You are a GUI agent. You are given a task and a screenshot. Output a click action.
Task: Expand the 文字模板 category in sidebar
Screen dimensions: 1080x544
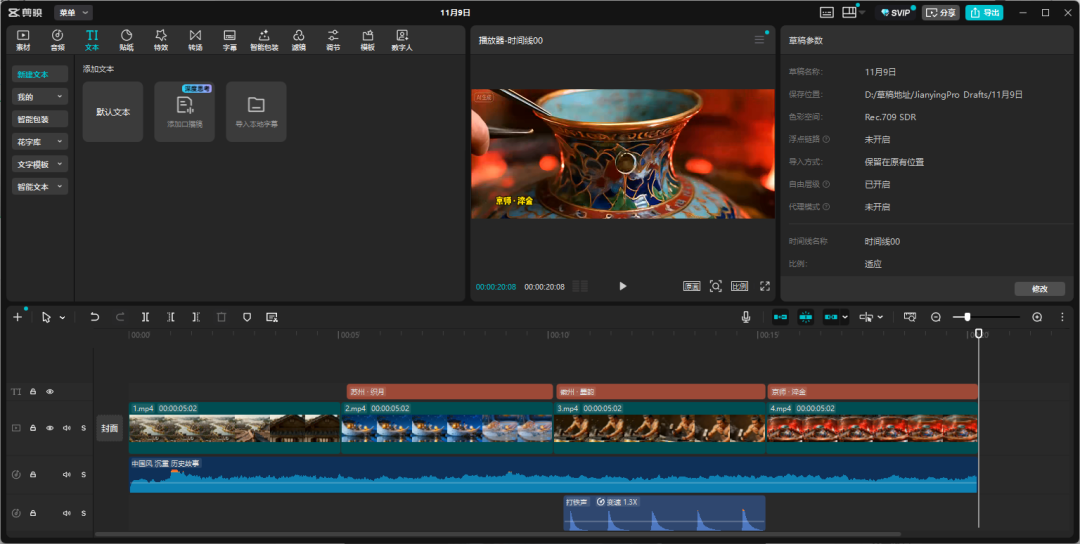click(40, 164)
